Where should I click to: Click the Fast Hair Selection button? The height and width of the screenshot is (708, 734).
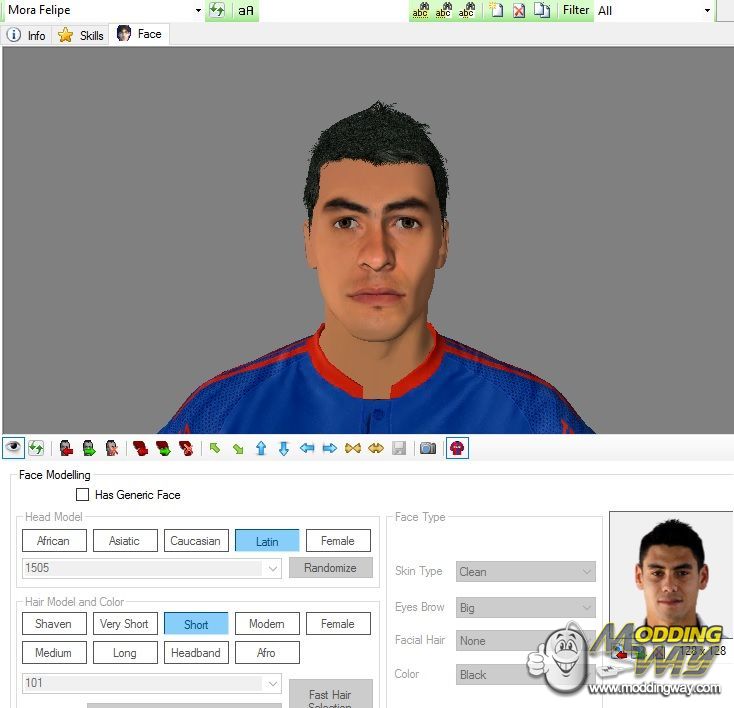coord(330,694)
